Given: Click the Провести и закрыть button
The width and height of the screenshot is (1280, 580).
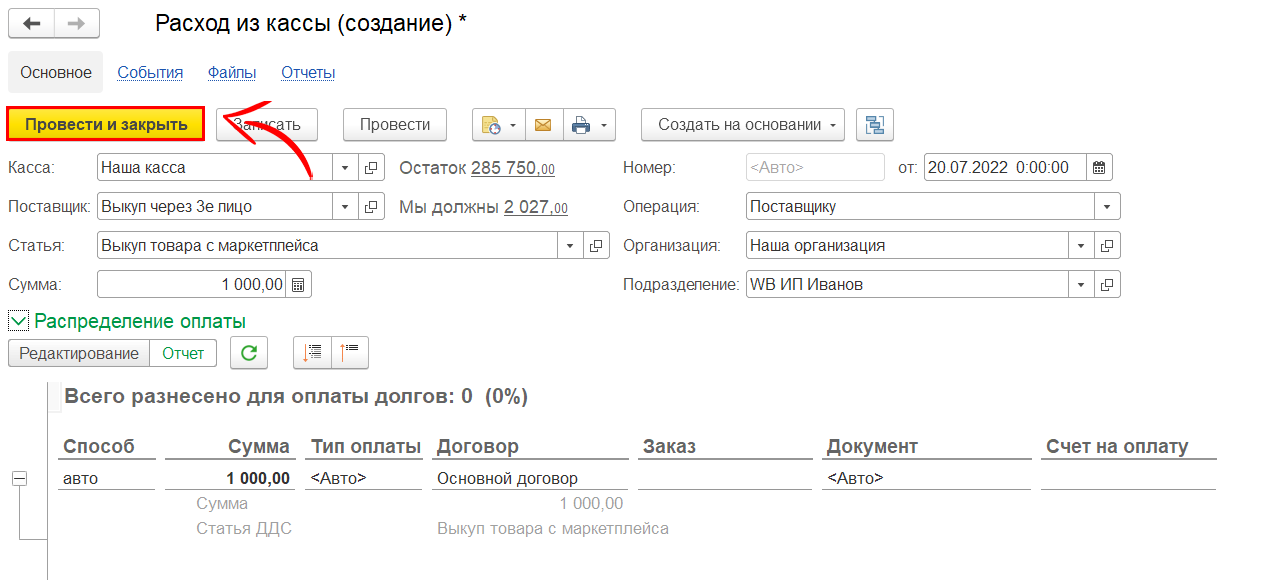Looking at the screenshot, I should (106, 125).
